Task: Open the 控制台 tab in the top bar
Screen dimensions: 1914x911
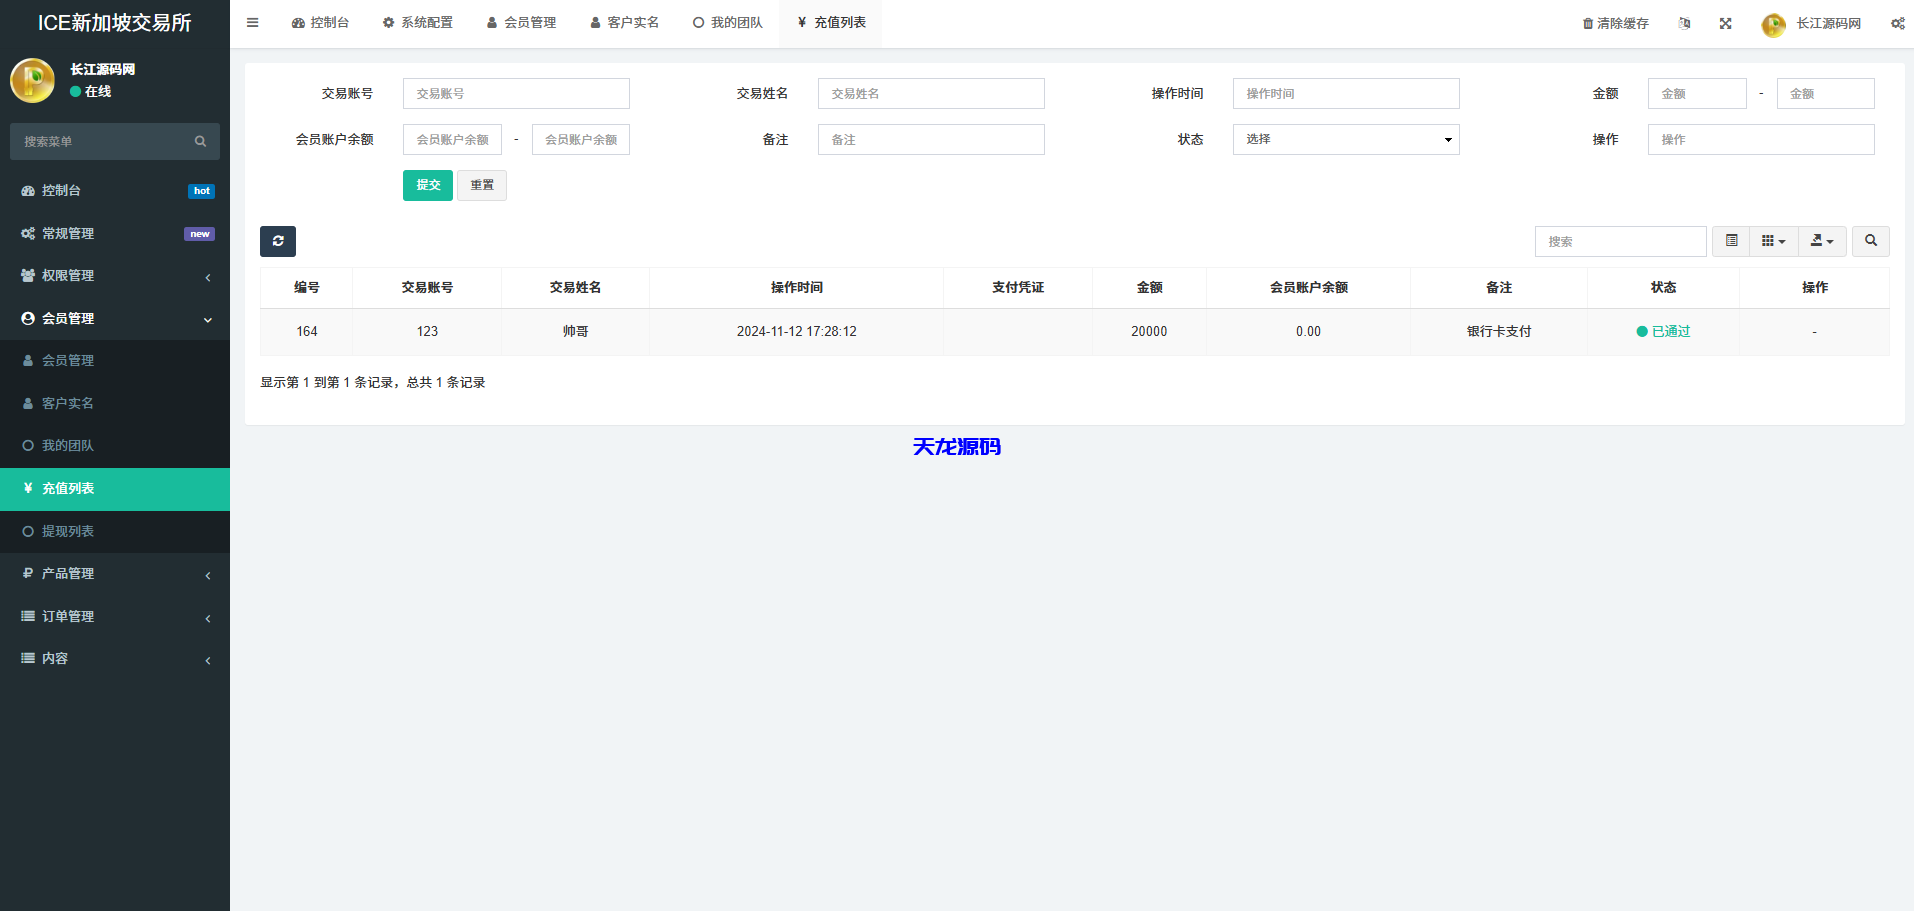Action: coord(320,22)
